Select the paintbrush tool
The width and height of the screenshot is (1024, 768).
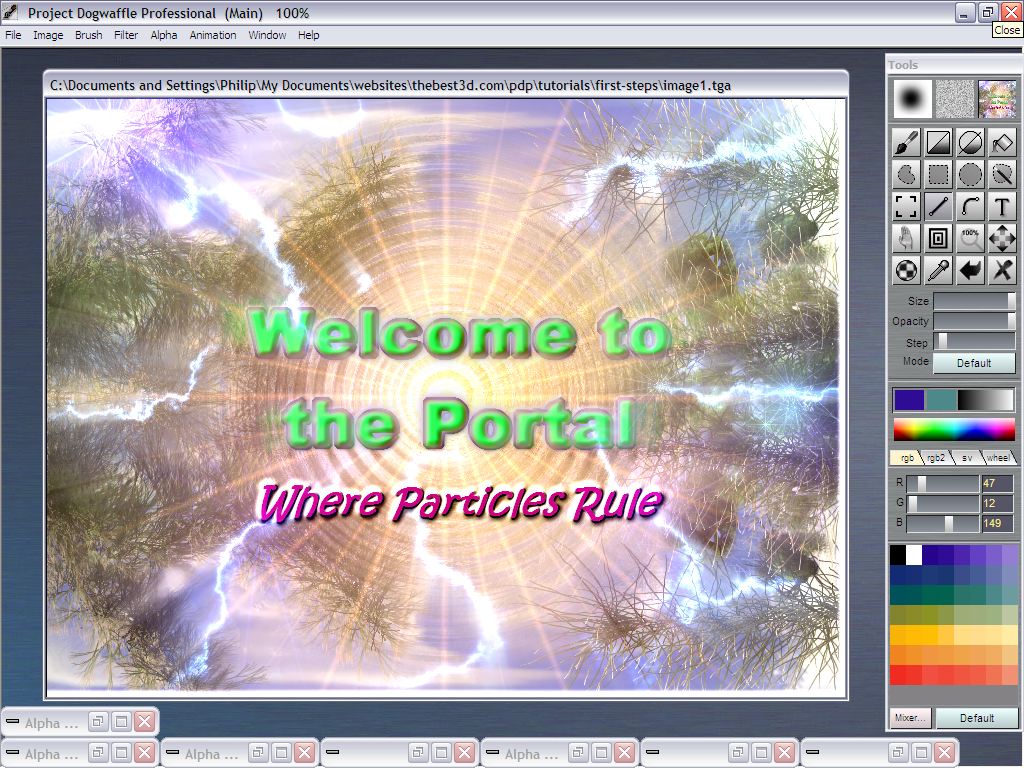(906, 143)
